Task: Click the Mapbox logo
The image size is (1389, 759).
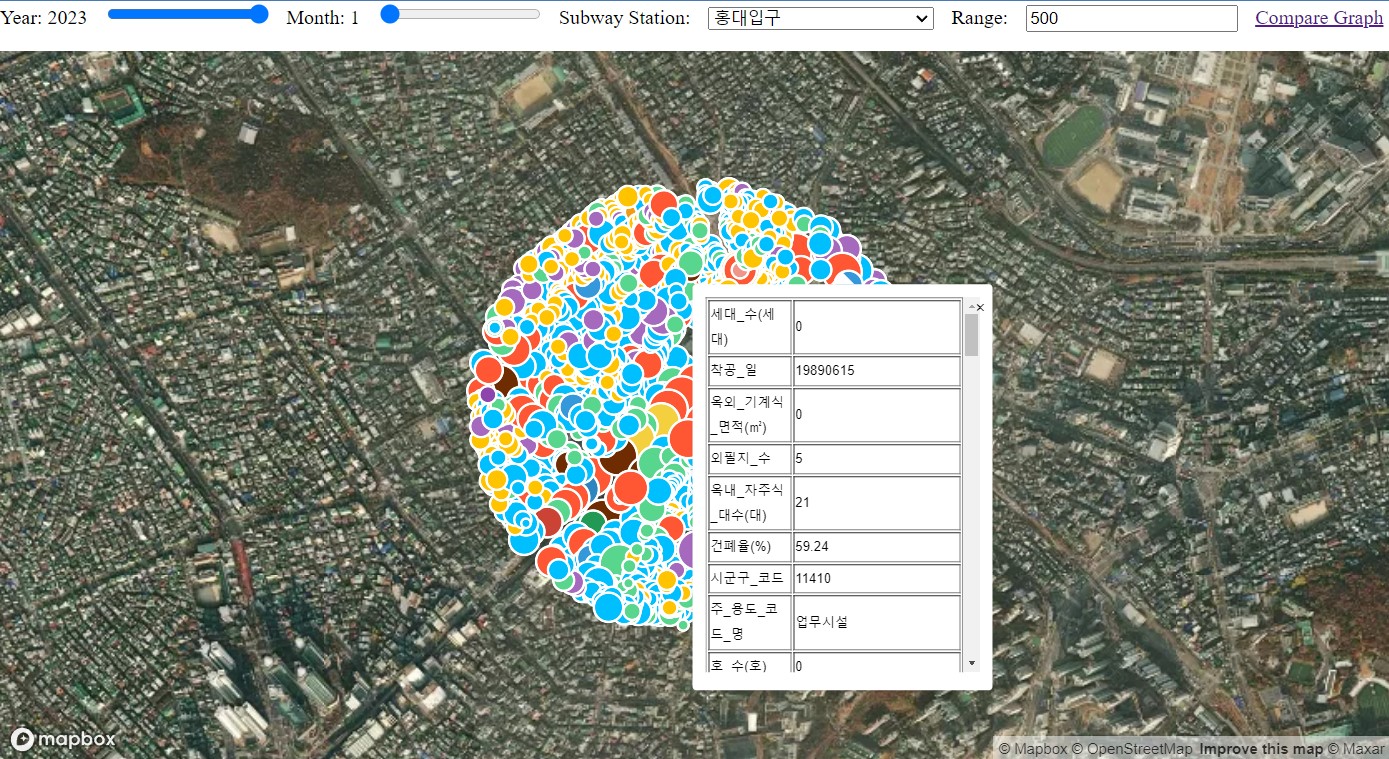Action: click(x=63, y=739)
